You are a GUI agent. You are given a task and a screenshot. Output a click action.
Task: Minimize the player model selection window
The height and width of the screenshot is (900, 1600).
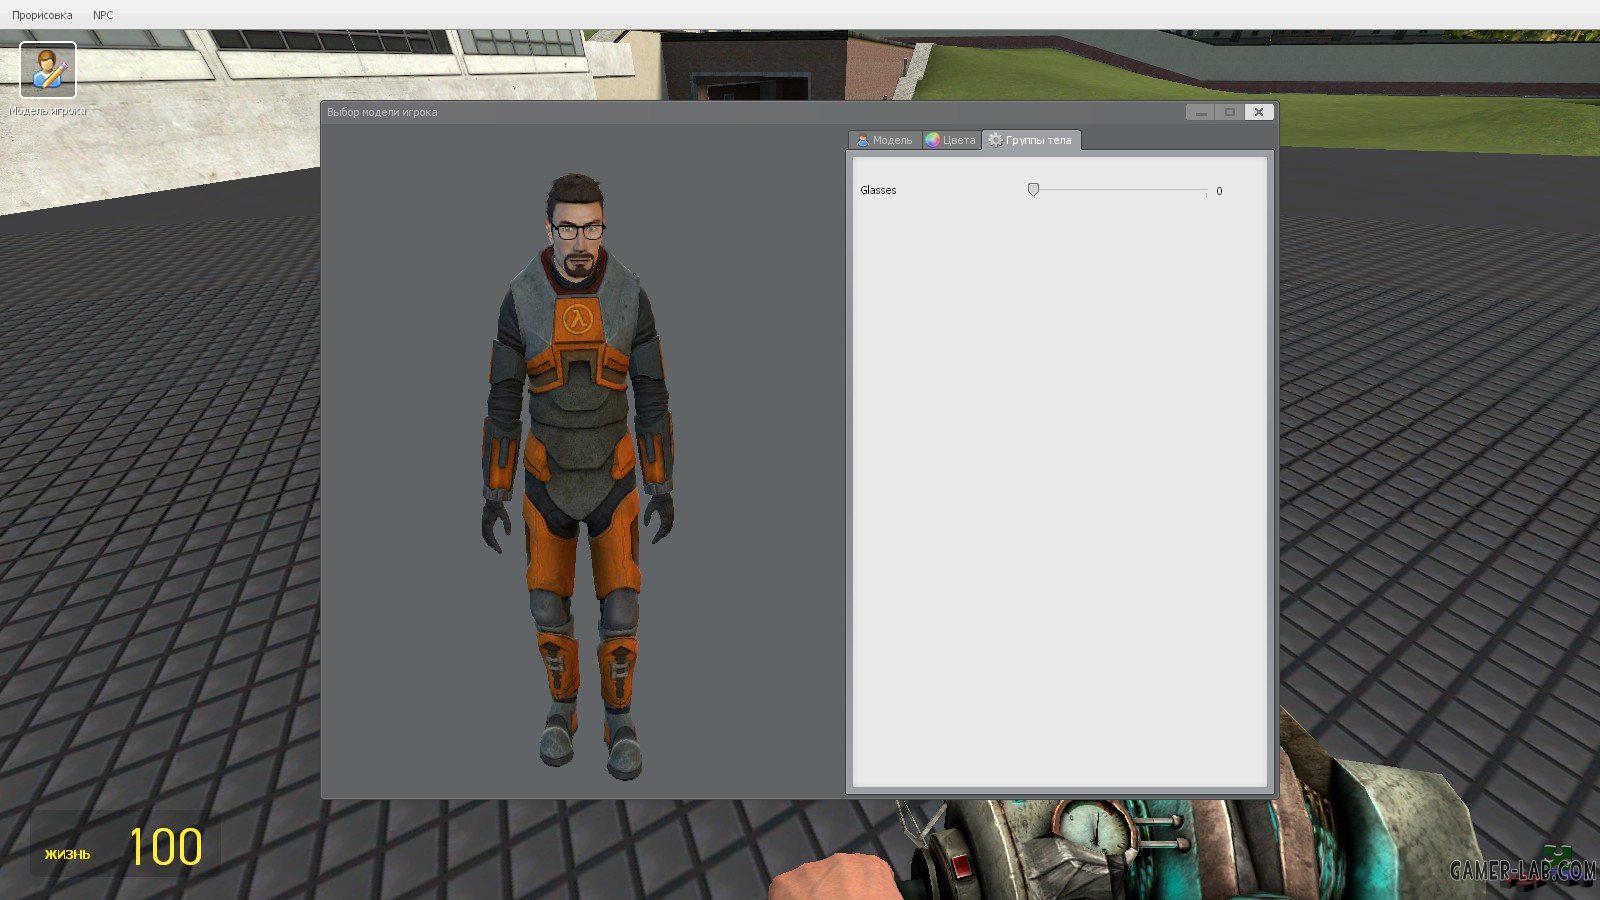[1201, 112]
